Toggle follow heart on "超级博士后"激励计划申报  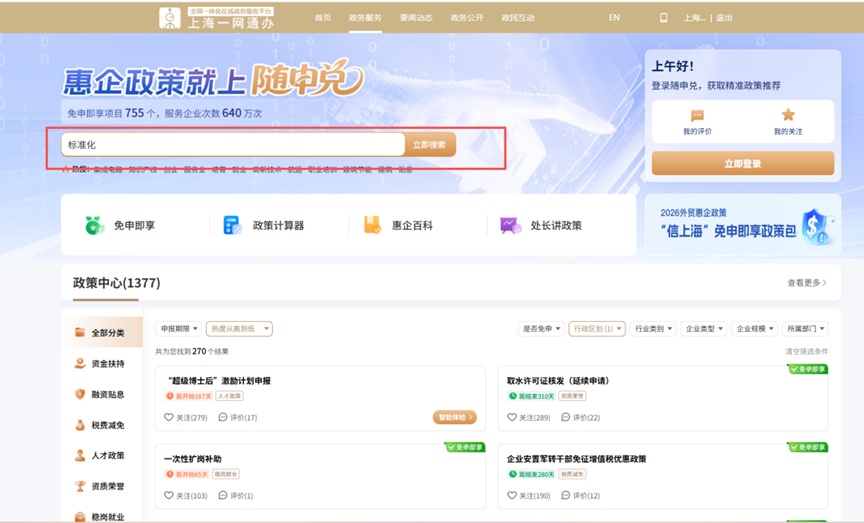pos(169,417)
